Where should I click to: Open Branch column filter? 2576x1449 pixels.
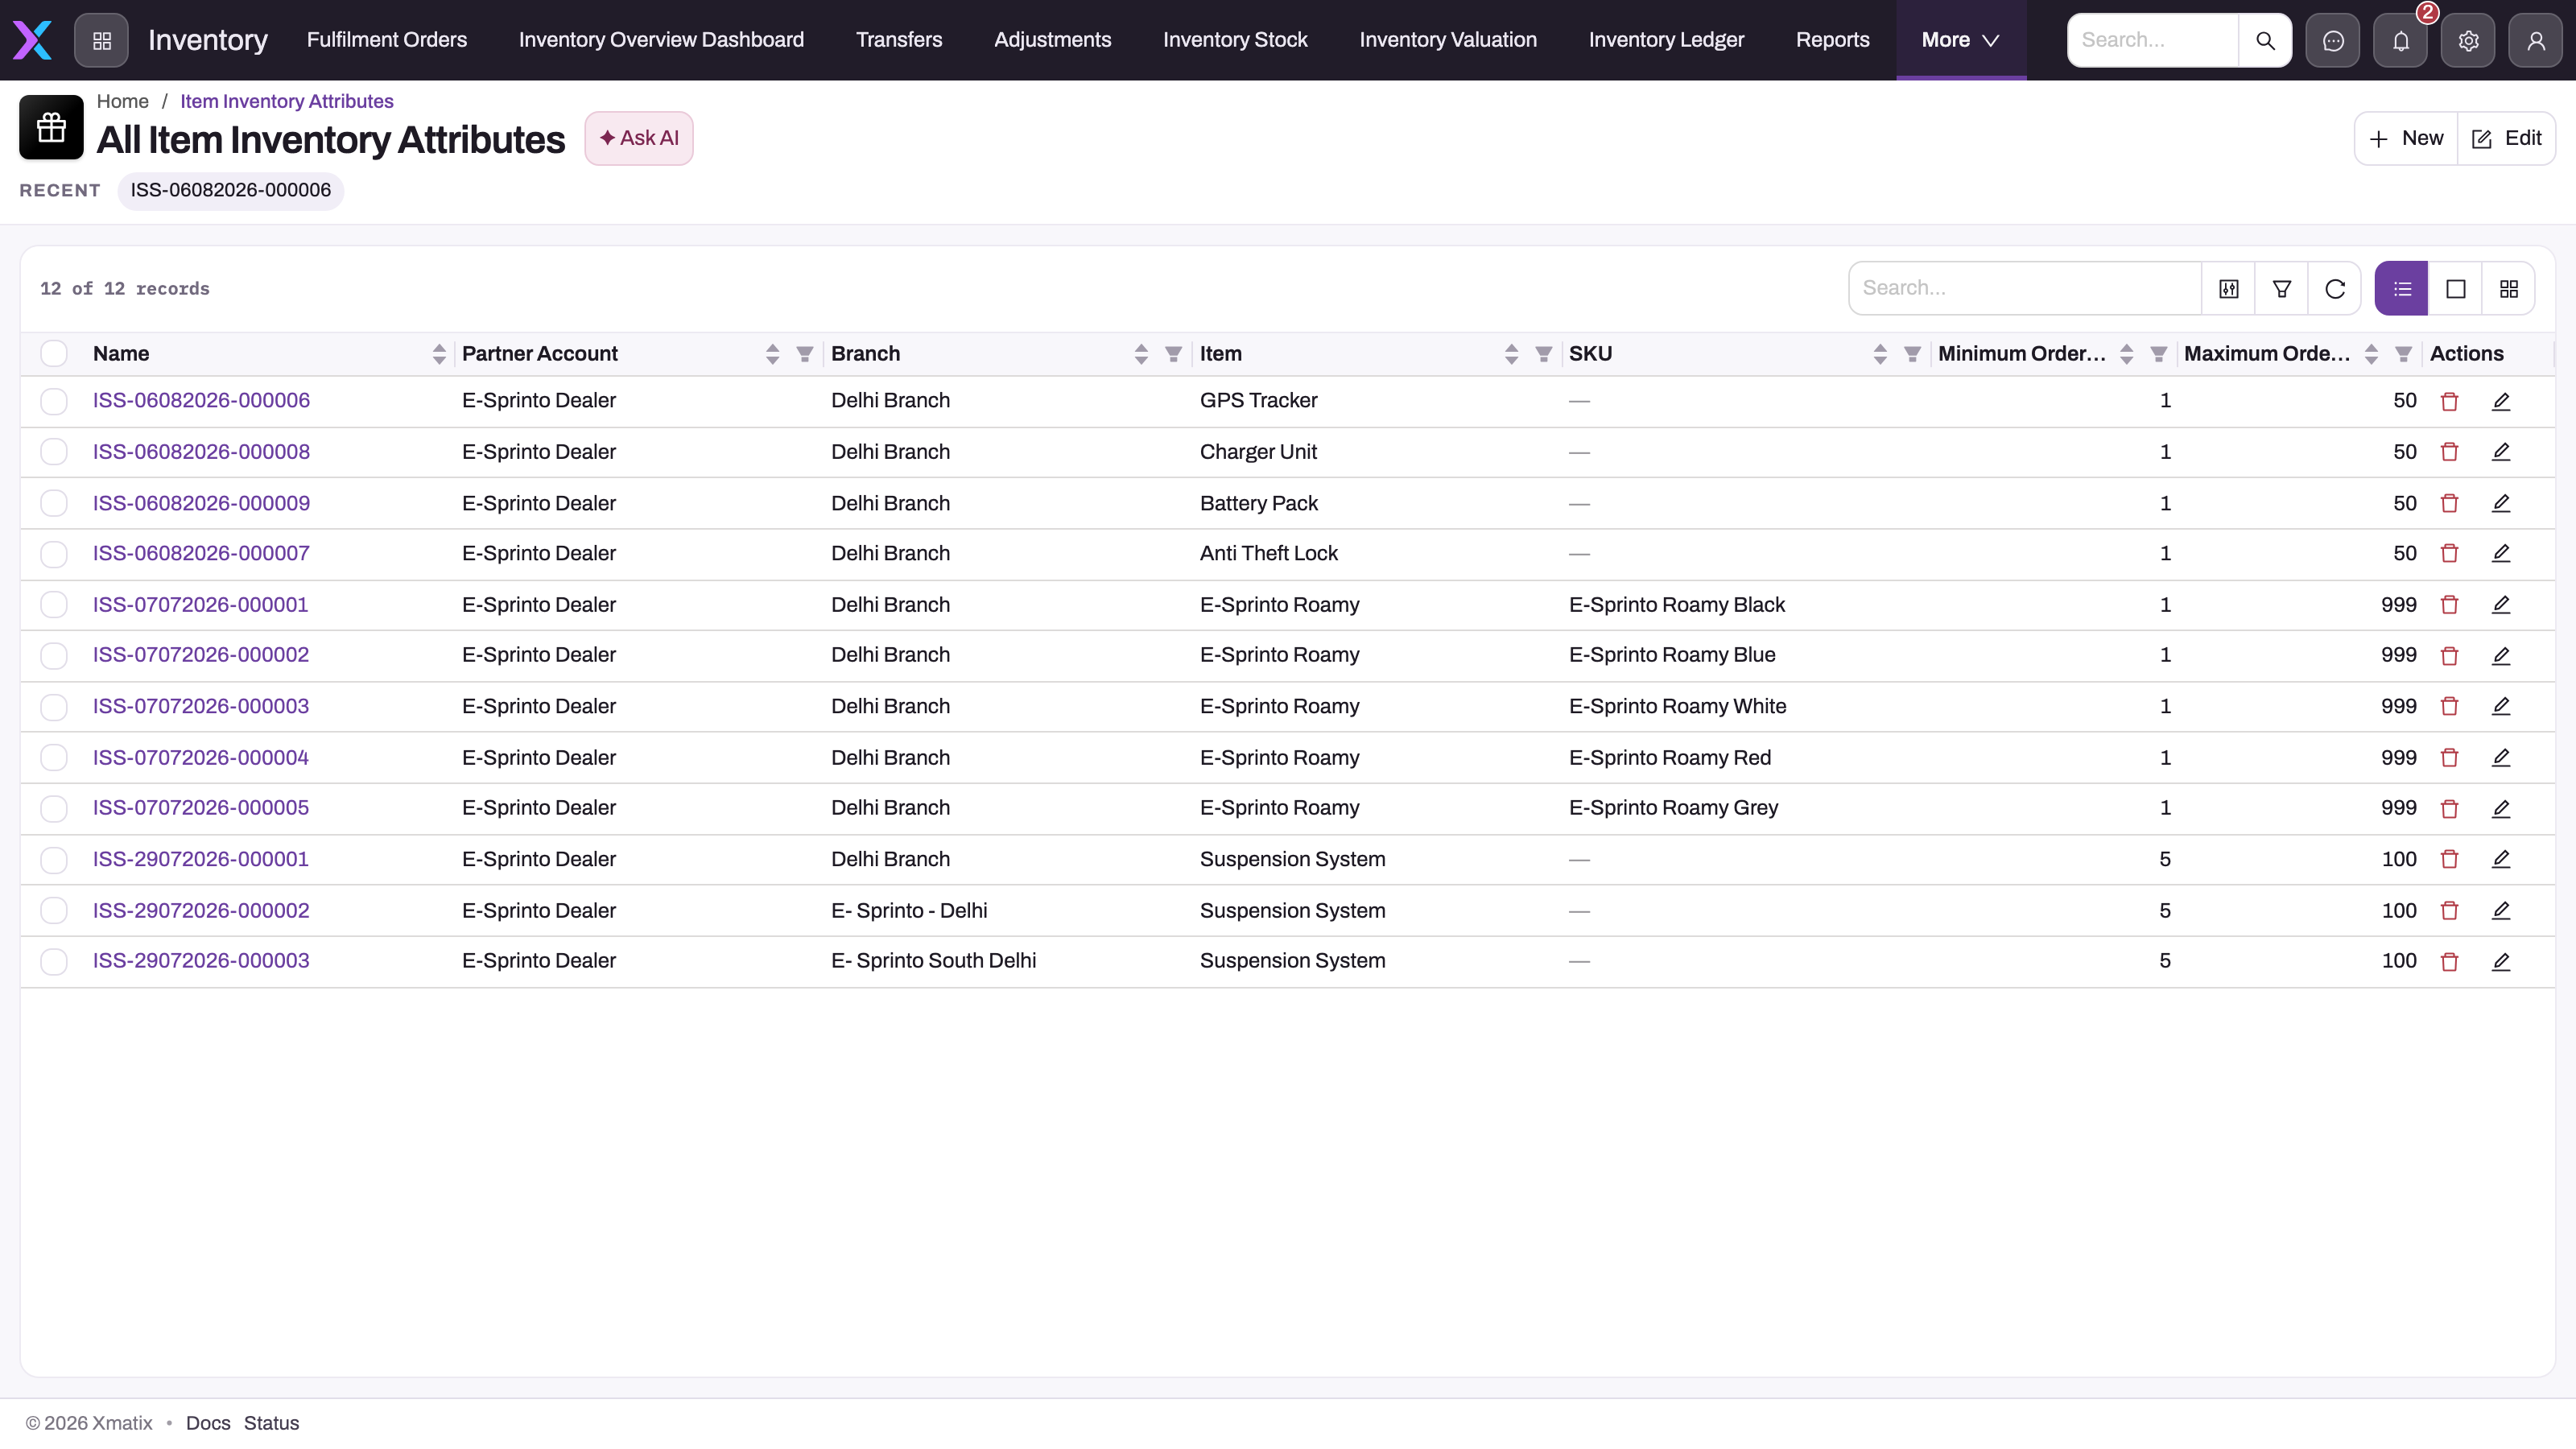pos(1173,354)
